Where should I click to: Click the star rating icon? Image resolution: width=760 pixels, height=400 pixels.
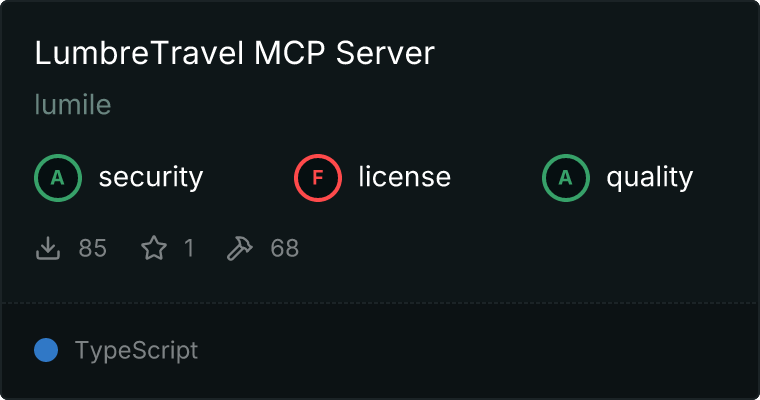click(x=154, y=248)
